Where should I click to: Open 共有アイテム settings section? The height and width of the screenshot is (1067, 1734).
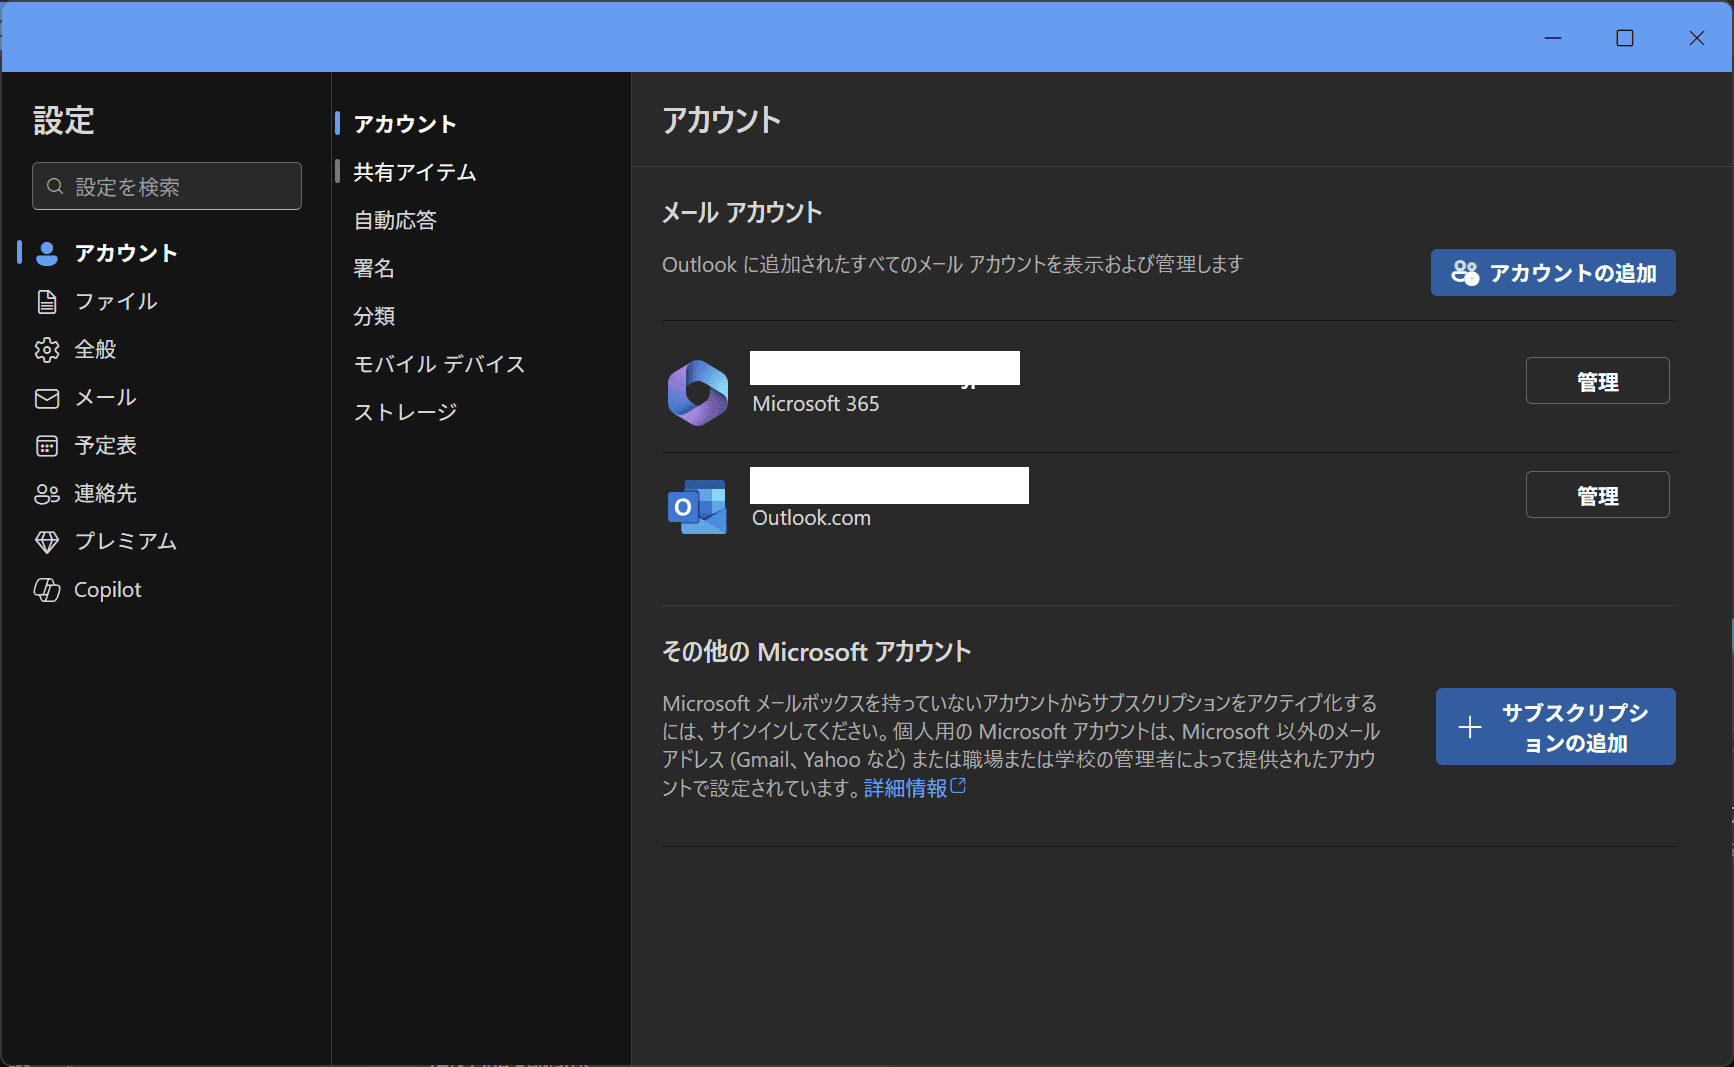(x=414, y=172)
